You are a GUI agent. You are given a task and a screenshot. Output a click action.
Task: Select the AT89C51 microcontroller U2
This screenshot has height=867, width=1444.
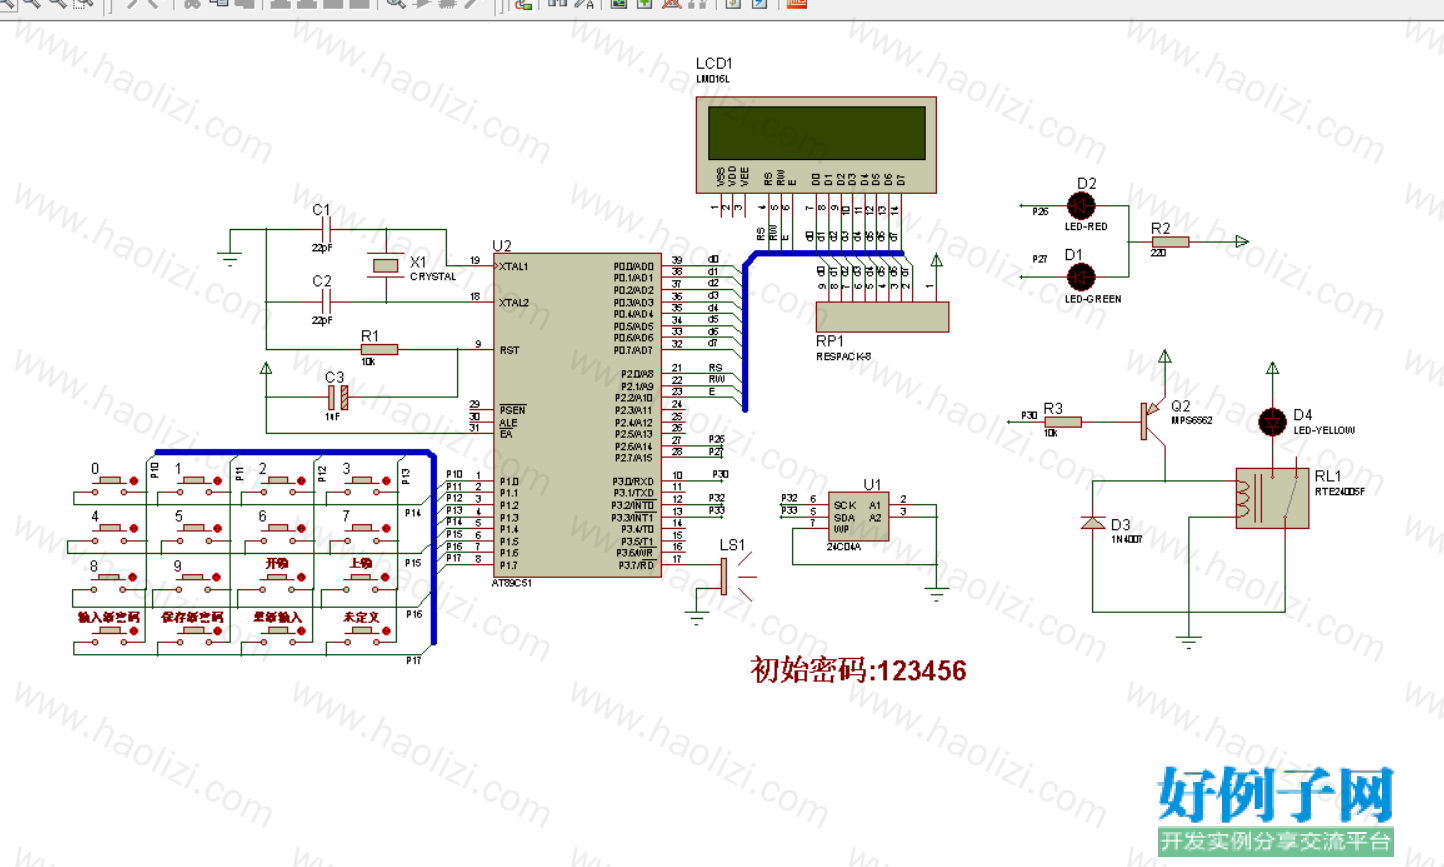[x=577, y=415]
